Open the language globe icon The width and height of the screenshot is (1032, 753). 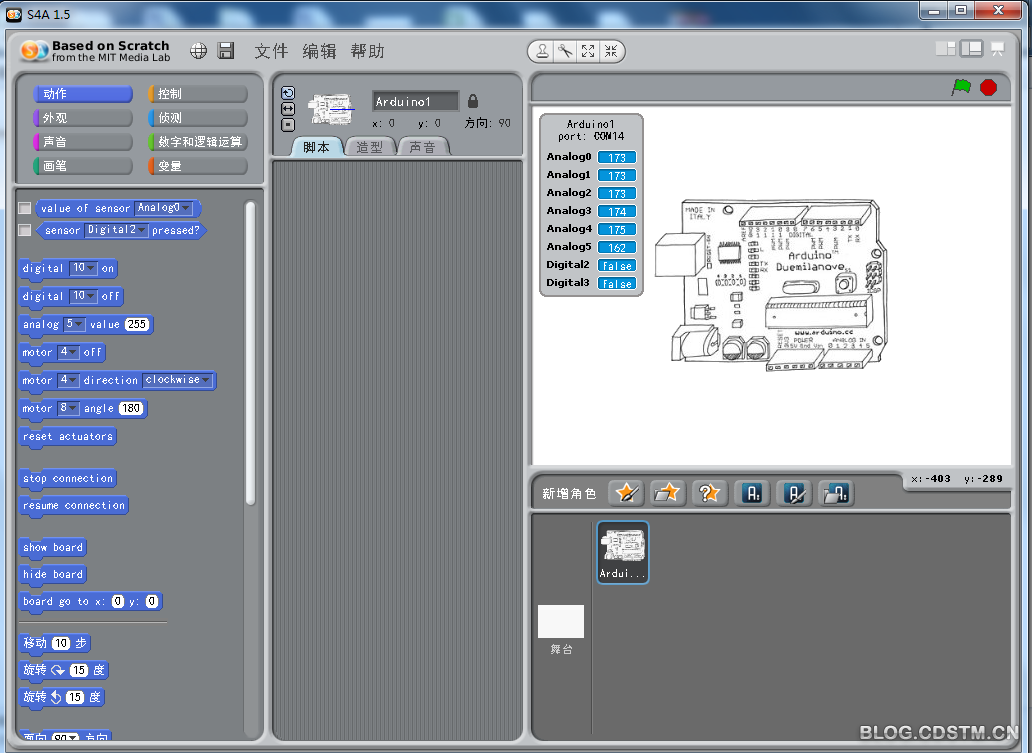tap(199, 51)
